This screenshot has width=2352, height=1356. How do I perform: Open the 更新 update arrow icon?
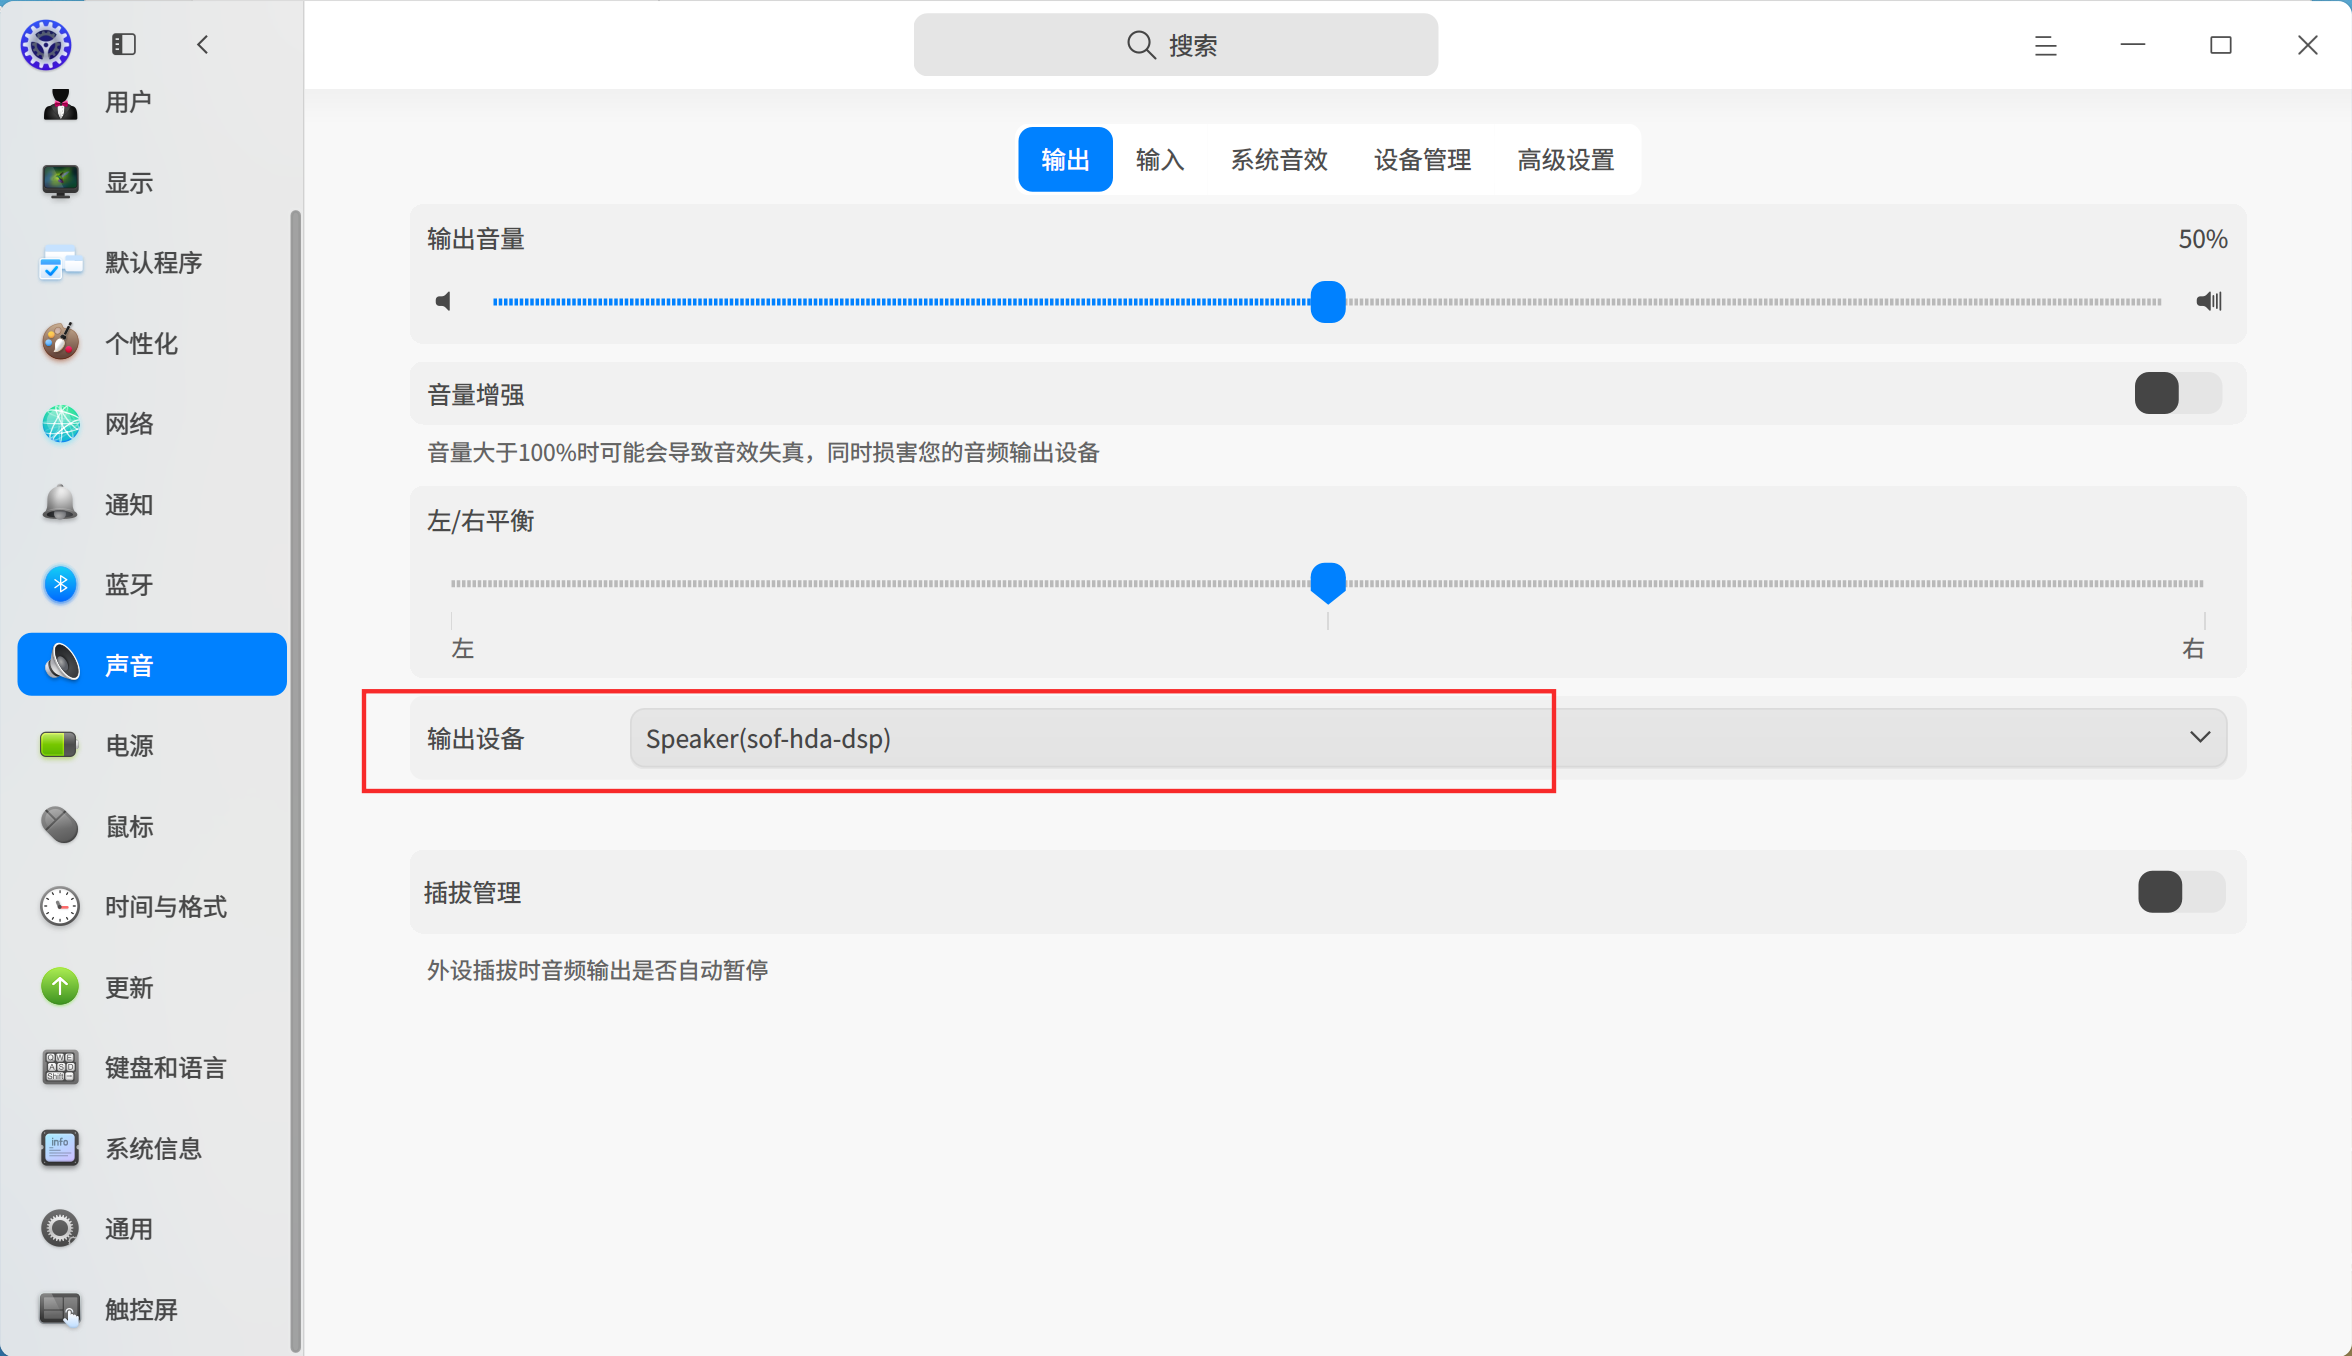[60, 987]
